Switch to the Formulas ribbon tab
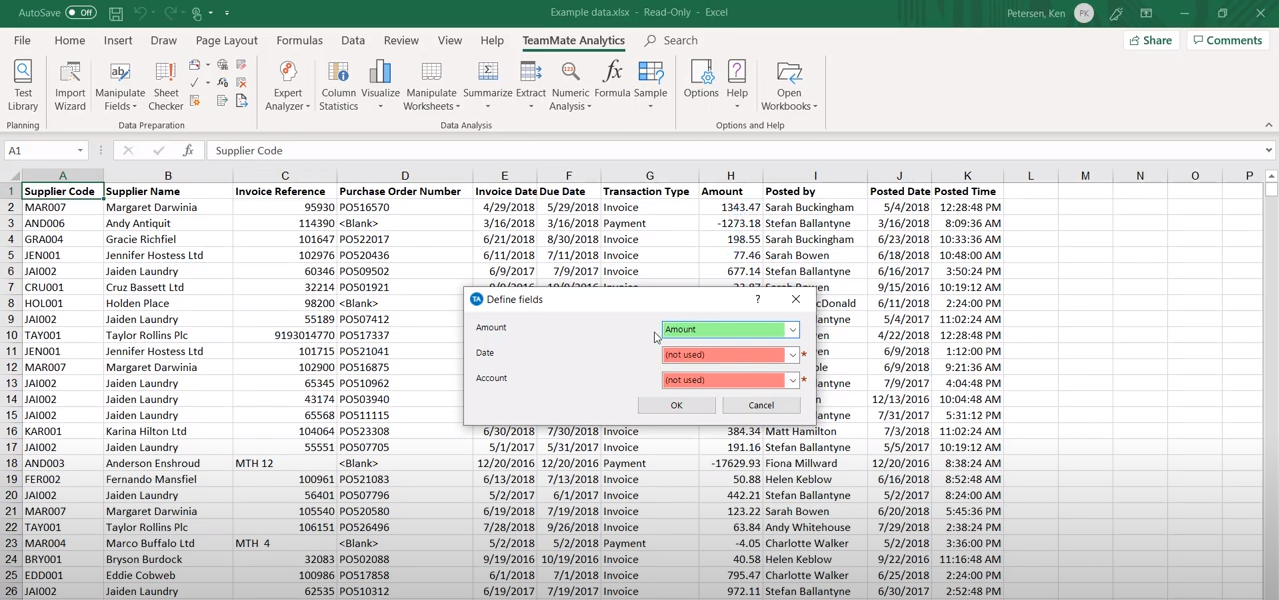The image size is (1279, 600). point(299,41)
